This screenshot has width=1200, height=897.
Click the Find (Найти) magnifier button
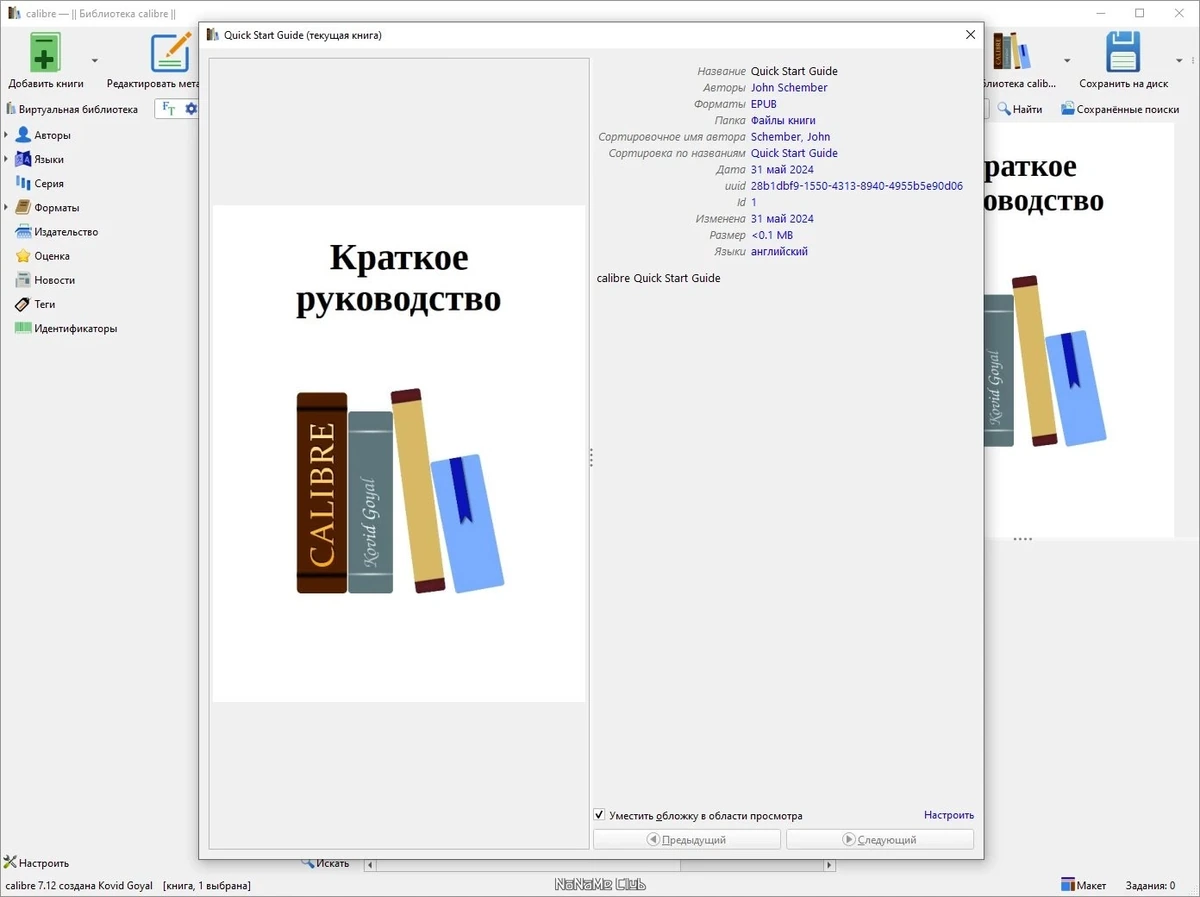pyautogui.click(x=1019, y=109)
